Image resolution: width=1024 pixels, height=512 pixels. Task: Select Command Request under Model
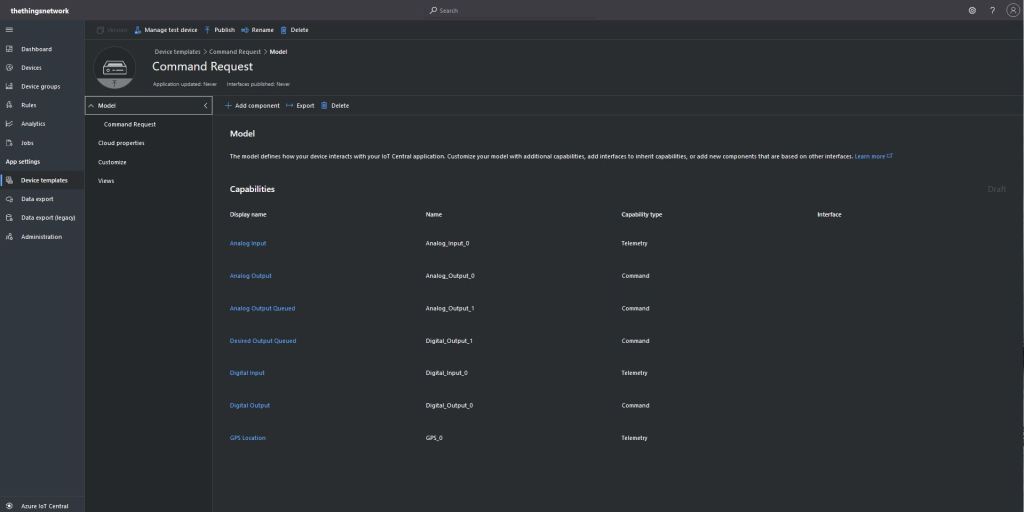130,124
